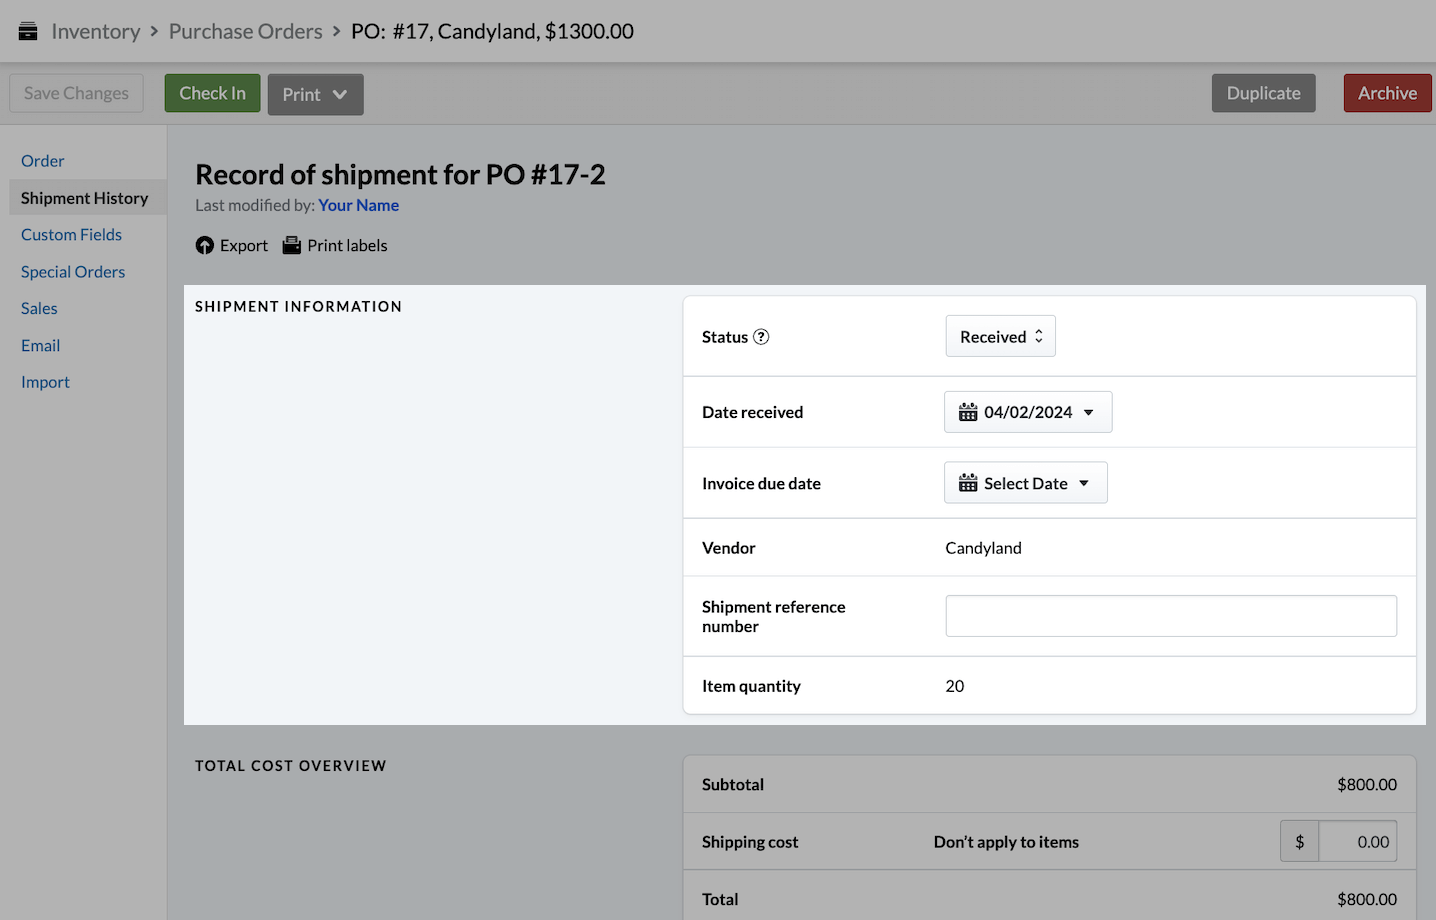Open the Select Date invoice dropdown
The height and width of the screenshot is (920, 1436).
tap(1026, 484)
